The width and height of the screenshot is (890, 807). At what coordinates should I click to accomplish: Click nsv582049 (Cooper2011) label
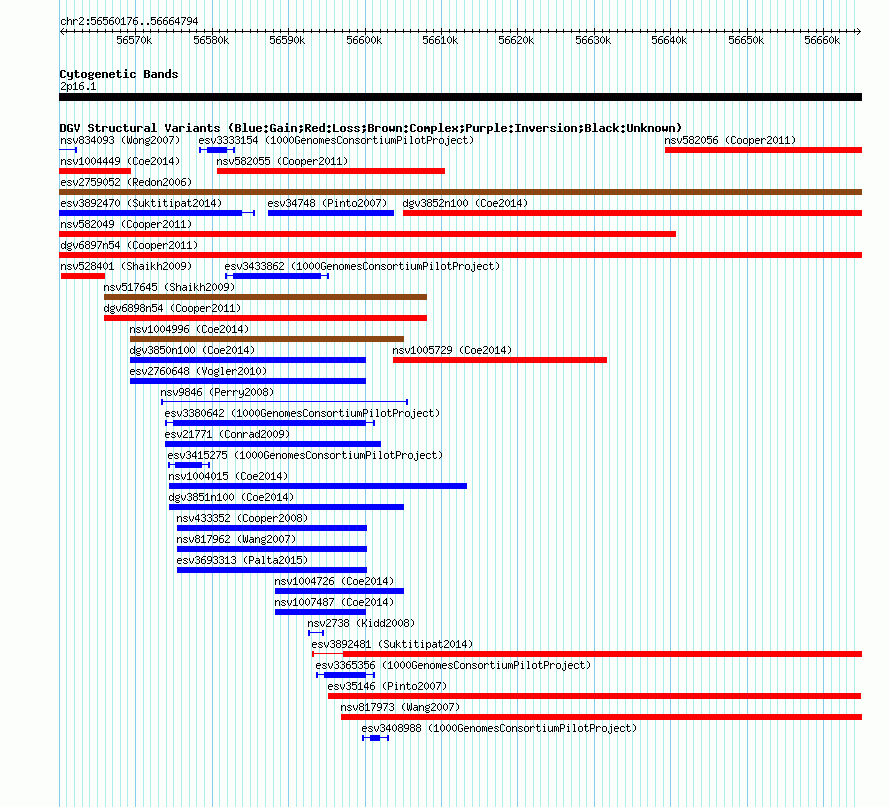tap(126, 224)
